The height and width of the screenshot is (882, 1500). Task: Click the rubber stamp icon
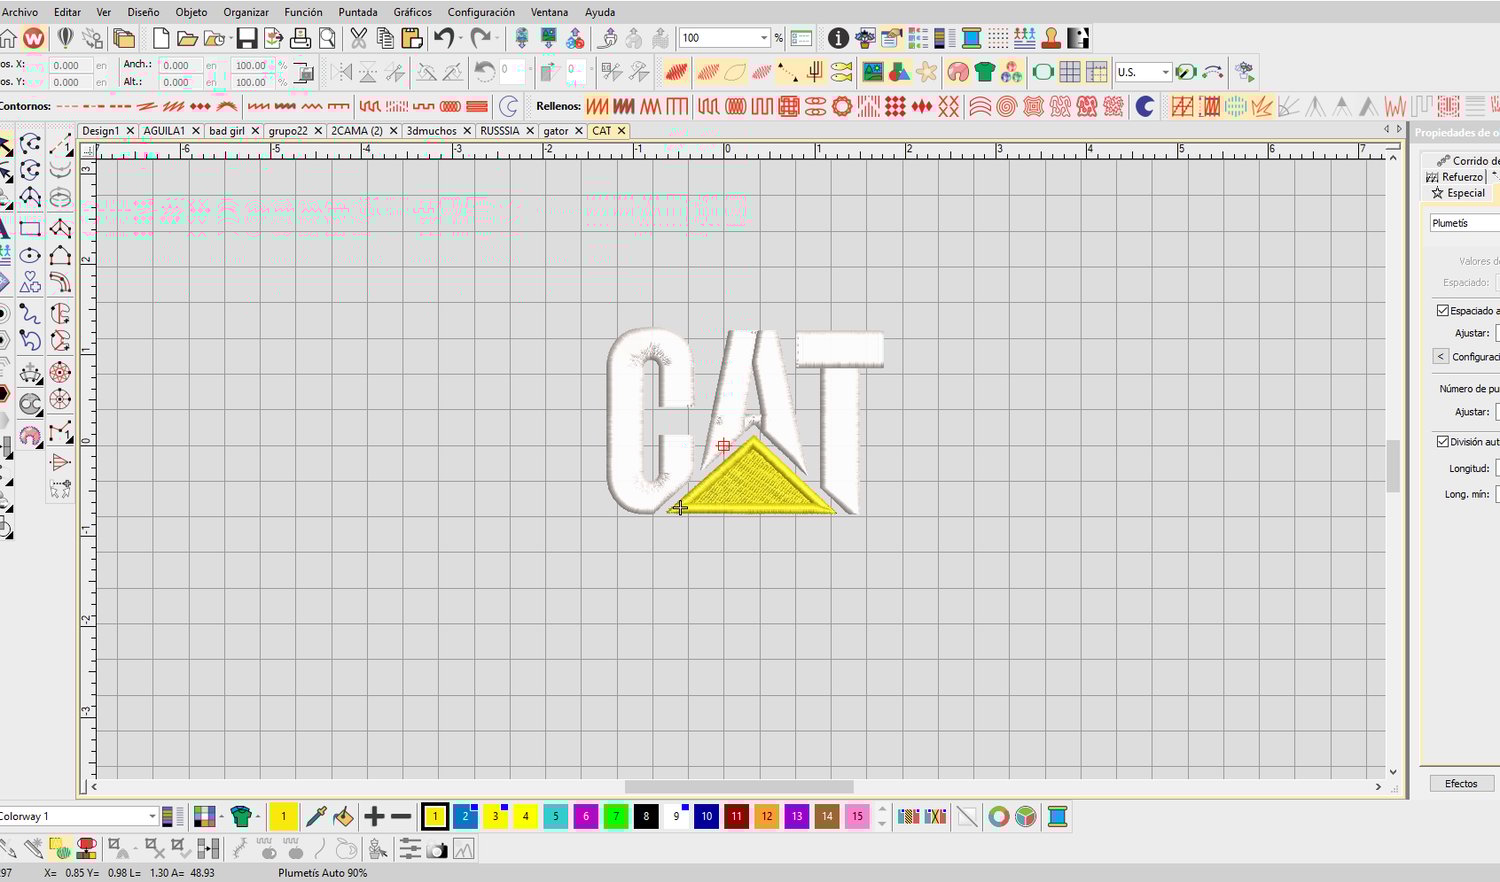point(1051,39)
